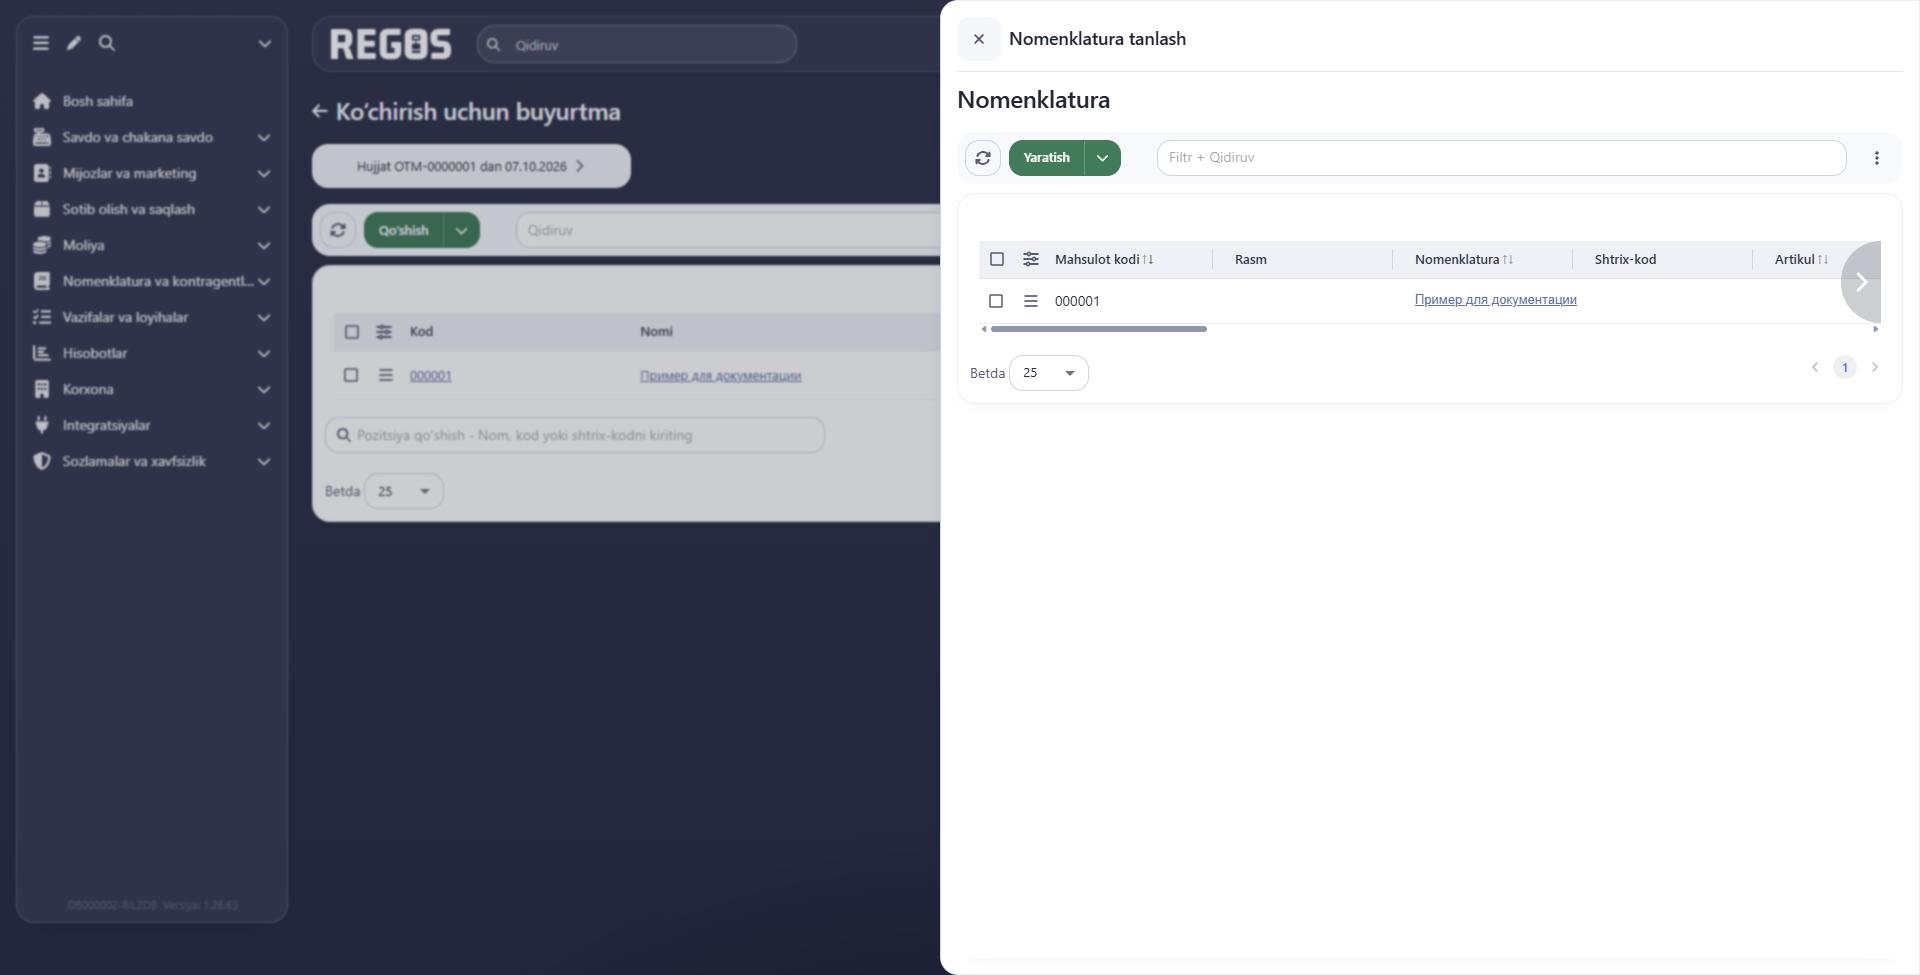This screenshot has height=975, width=1920.
Task: Open the Пример для документации link in Nomenklatura
Action: [1495, 300]
